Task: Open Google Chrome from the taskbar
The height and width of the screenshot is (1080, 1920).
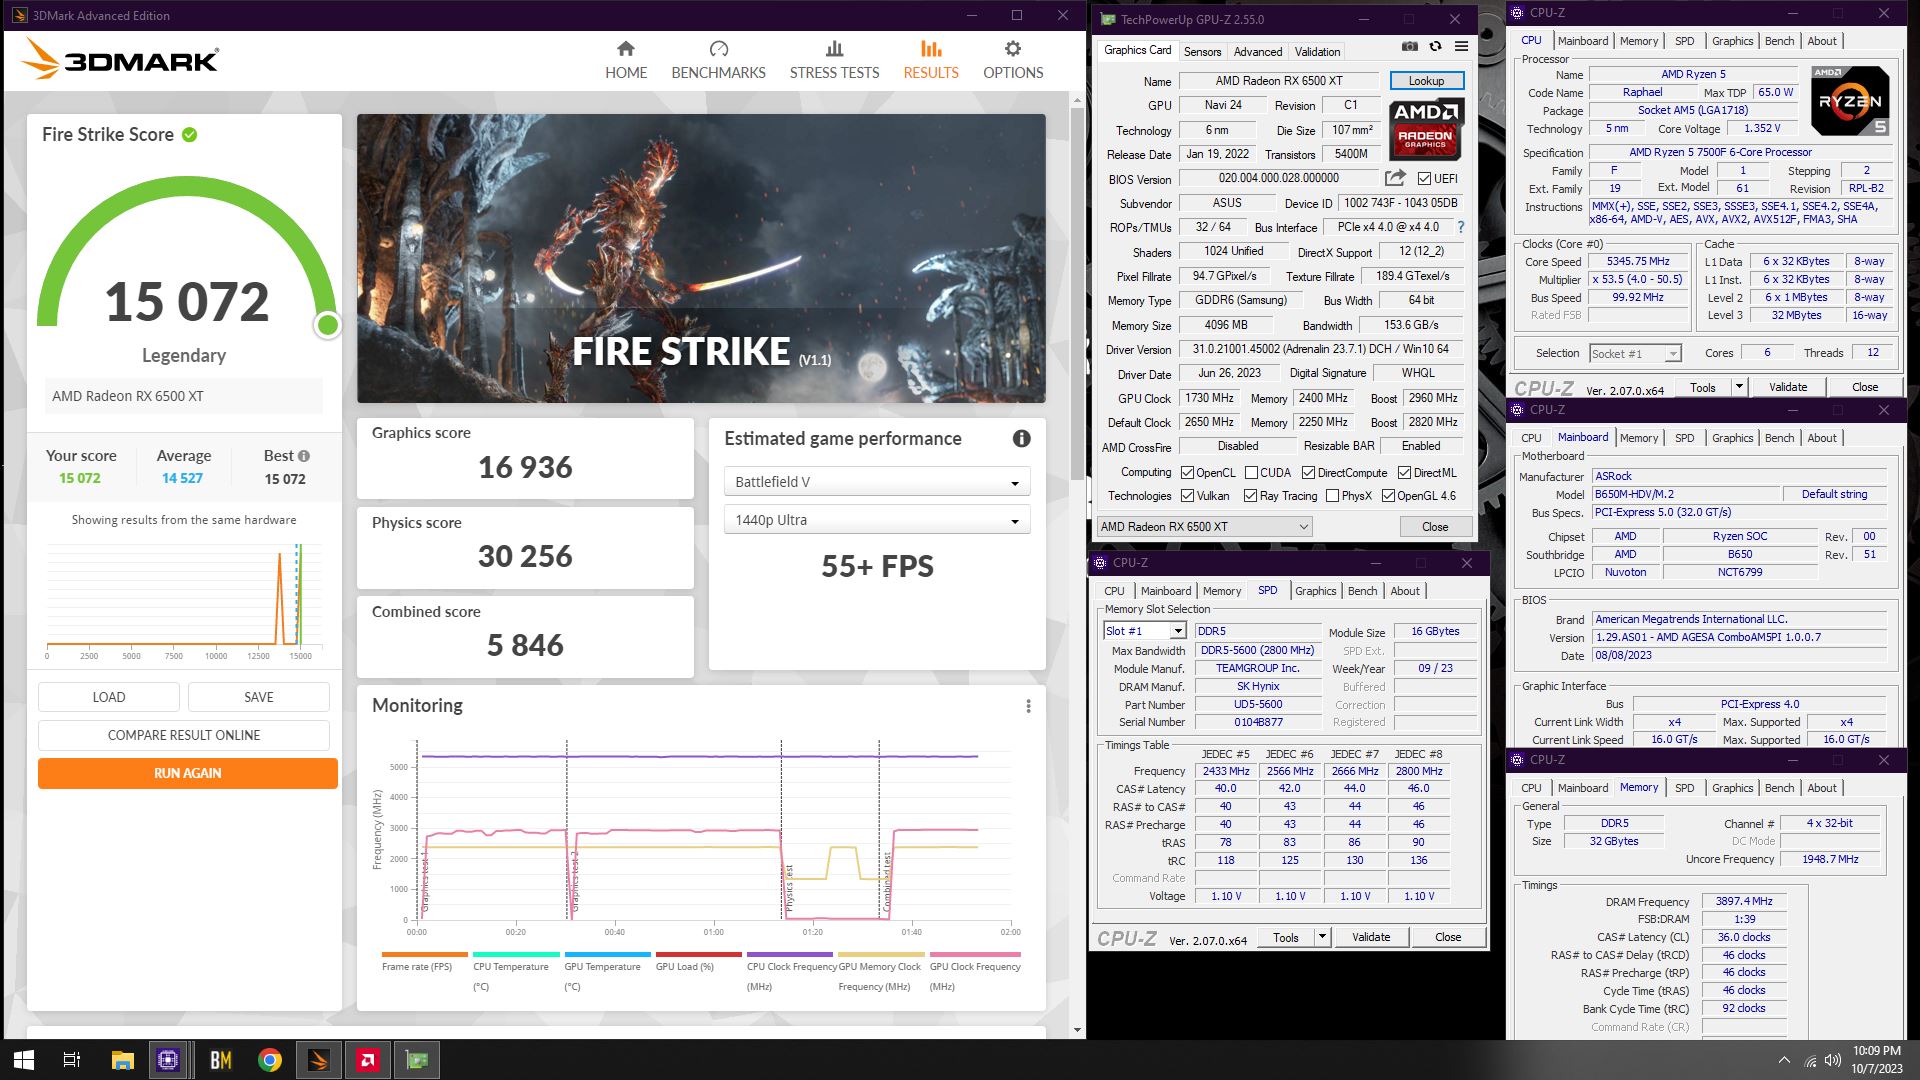Action: click(269, 1060)
